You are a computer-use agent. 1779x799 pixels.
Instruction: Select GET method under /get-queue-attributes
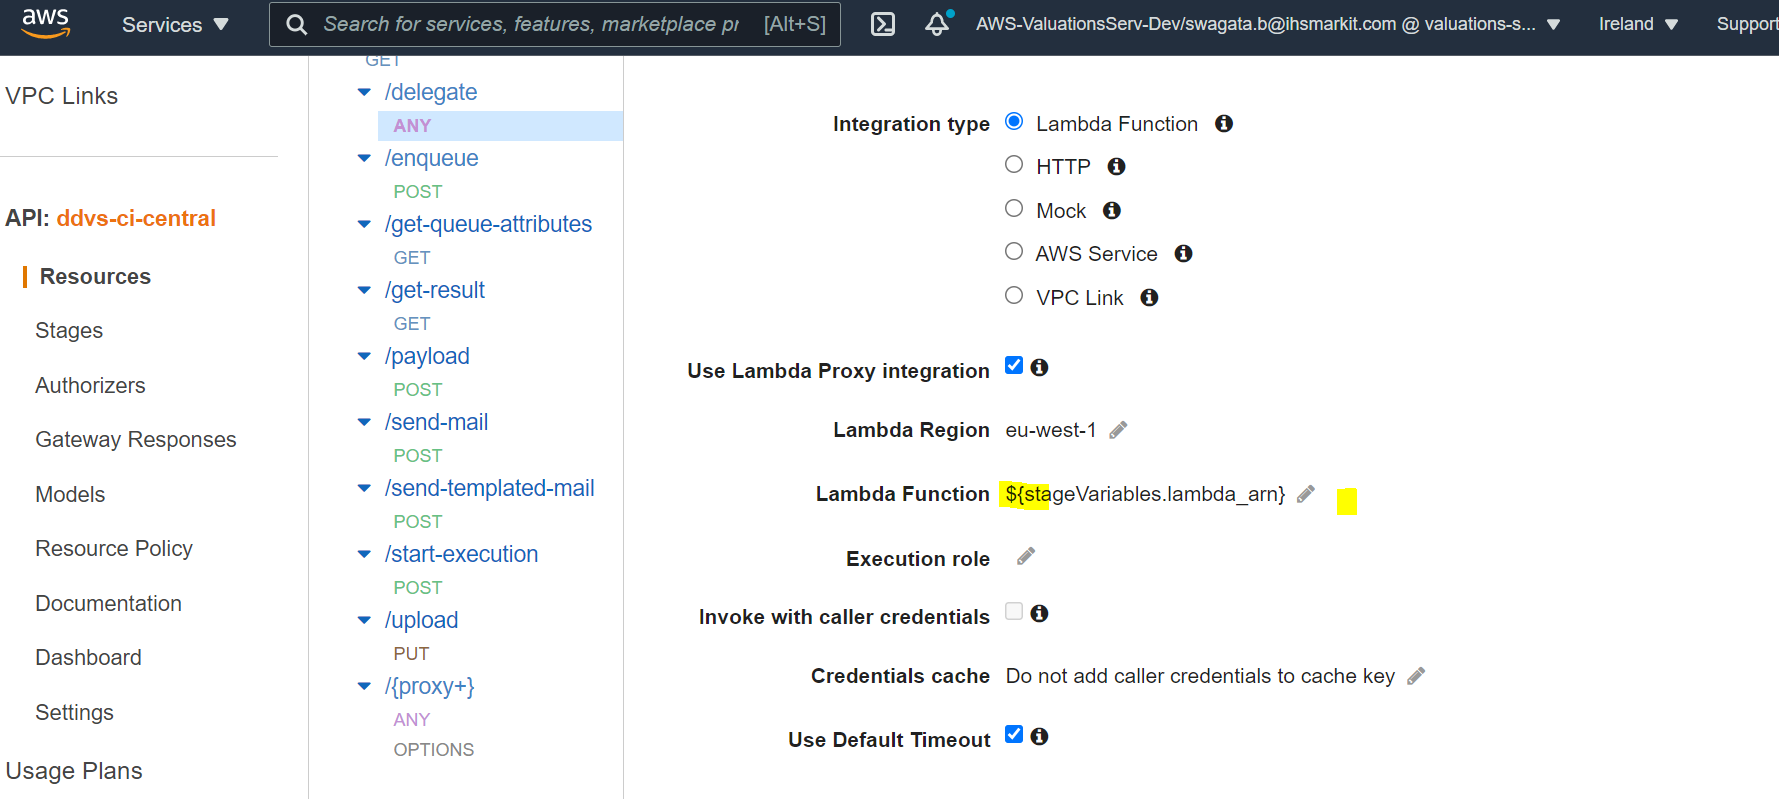[412, 258]
